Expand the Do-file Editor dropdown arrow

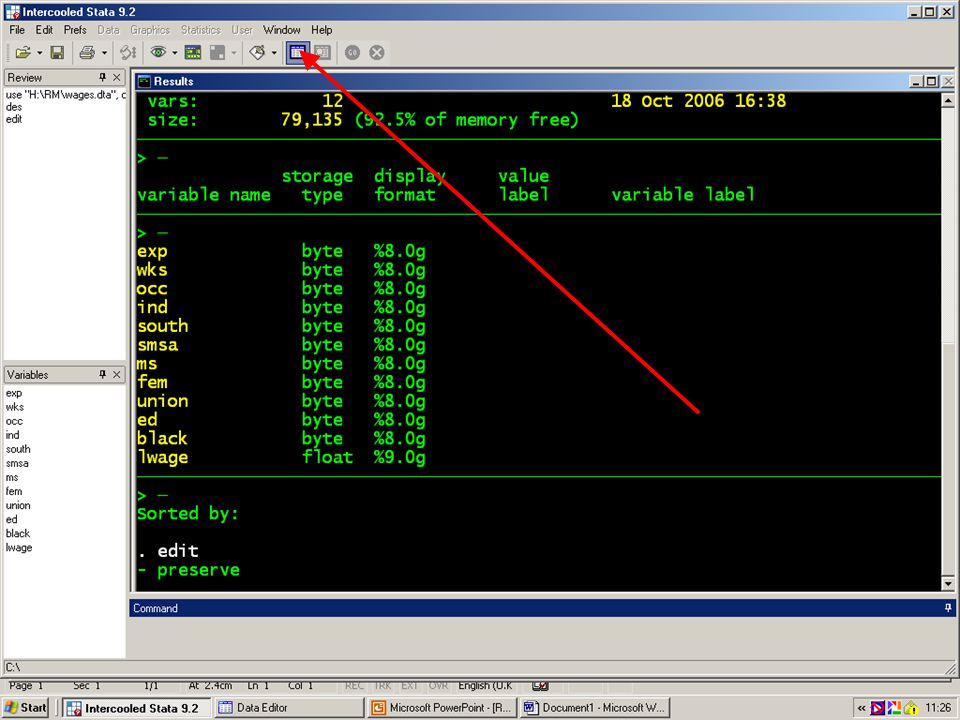274,53
